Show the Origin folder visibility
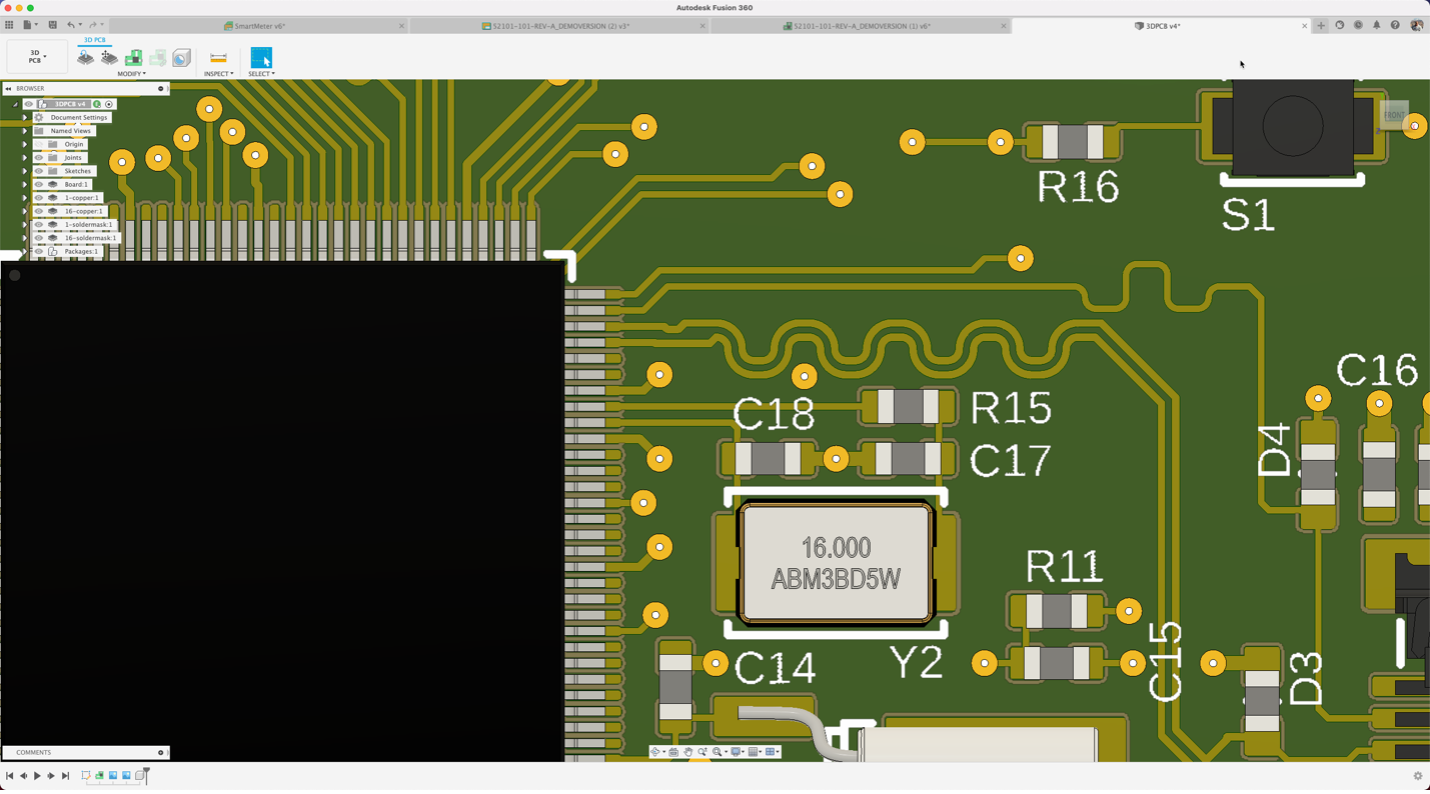 click(x=38, y=144)
